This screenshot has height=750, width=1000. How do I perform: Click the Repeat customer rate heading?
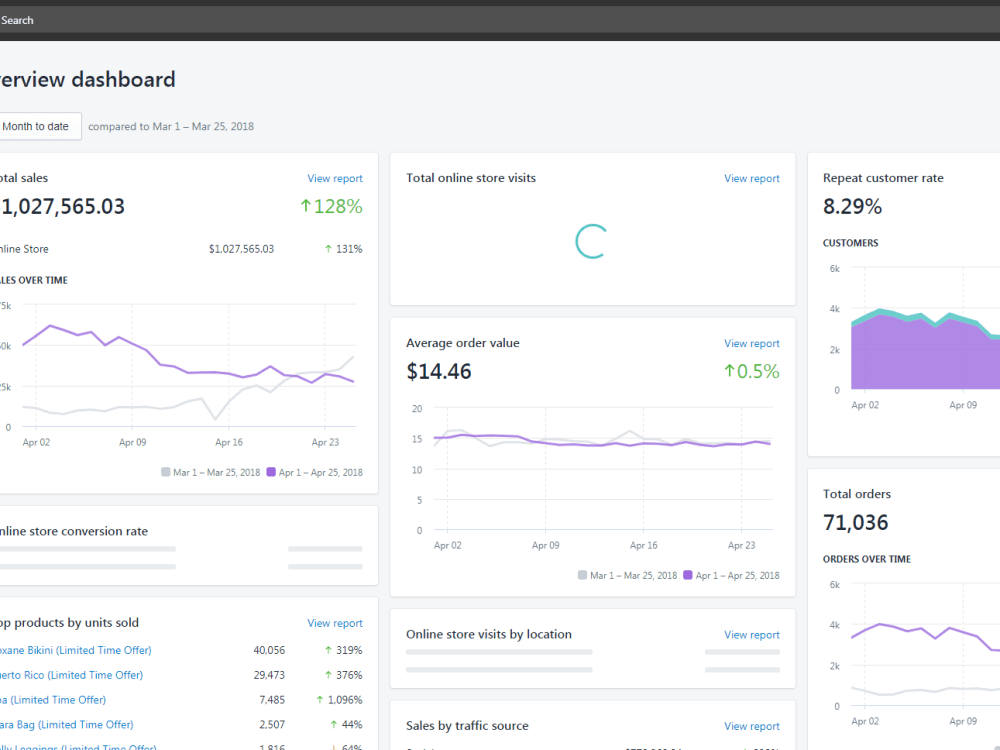(x=883, y=178)
